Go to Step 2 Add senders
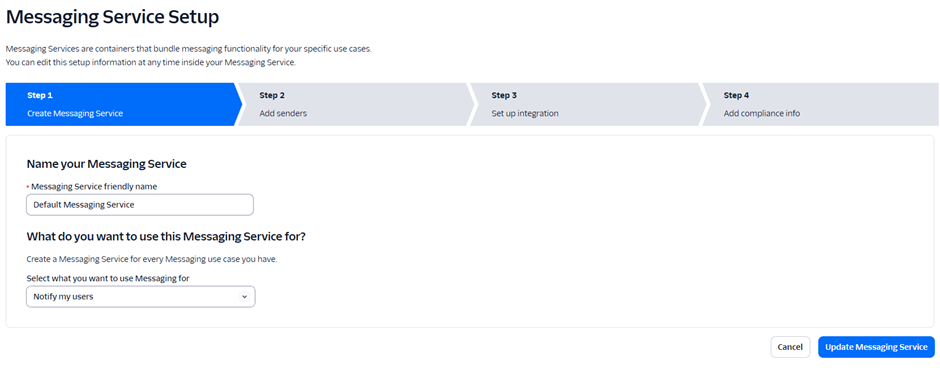The image size is (940, 368). pos(354,104)
